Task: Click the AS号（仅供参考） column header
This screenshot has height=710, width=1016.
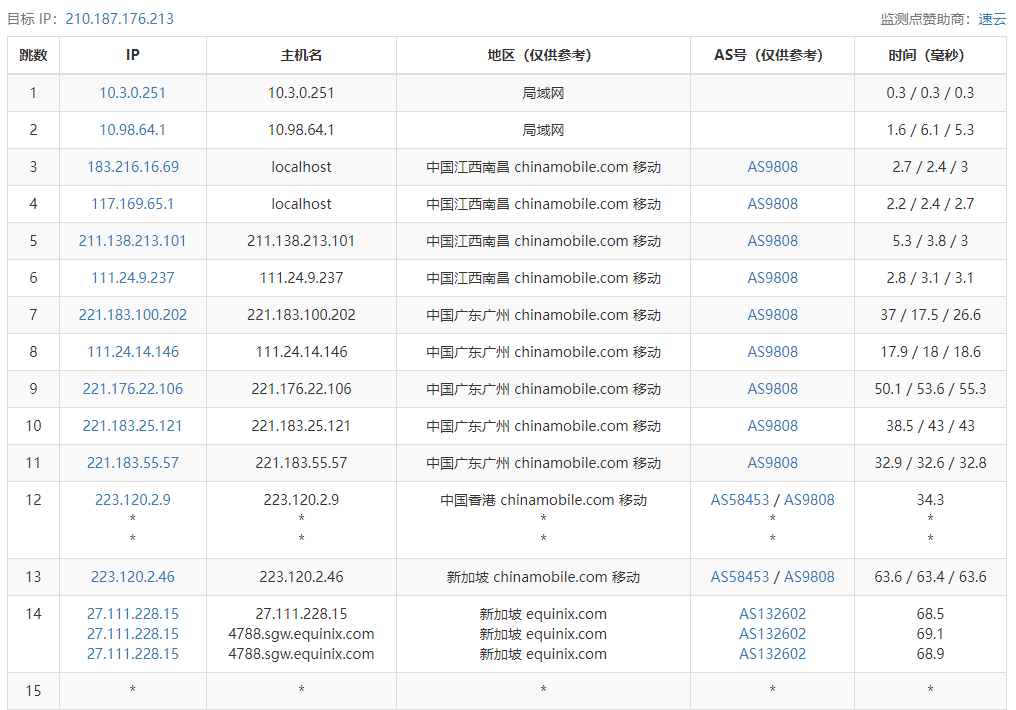Action: click(772, 55)
